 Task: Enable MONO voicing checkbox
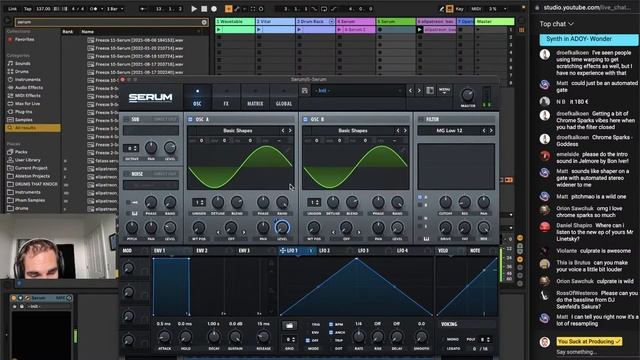tap(444, 340)
